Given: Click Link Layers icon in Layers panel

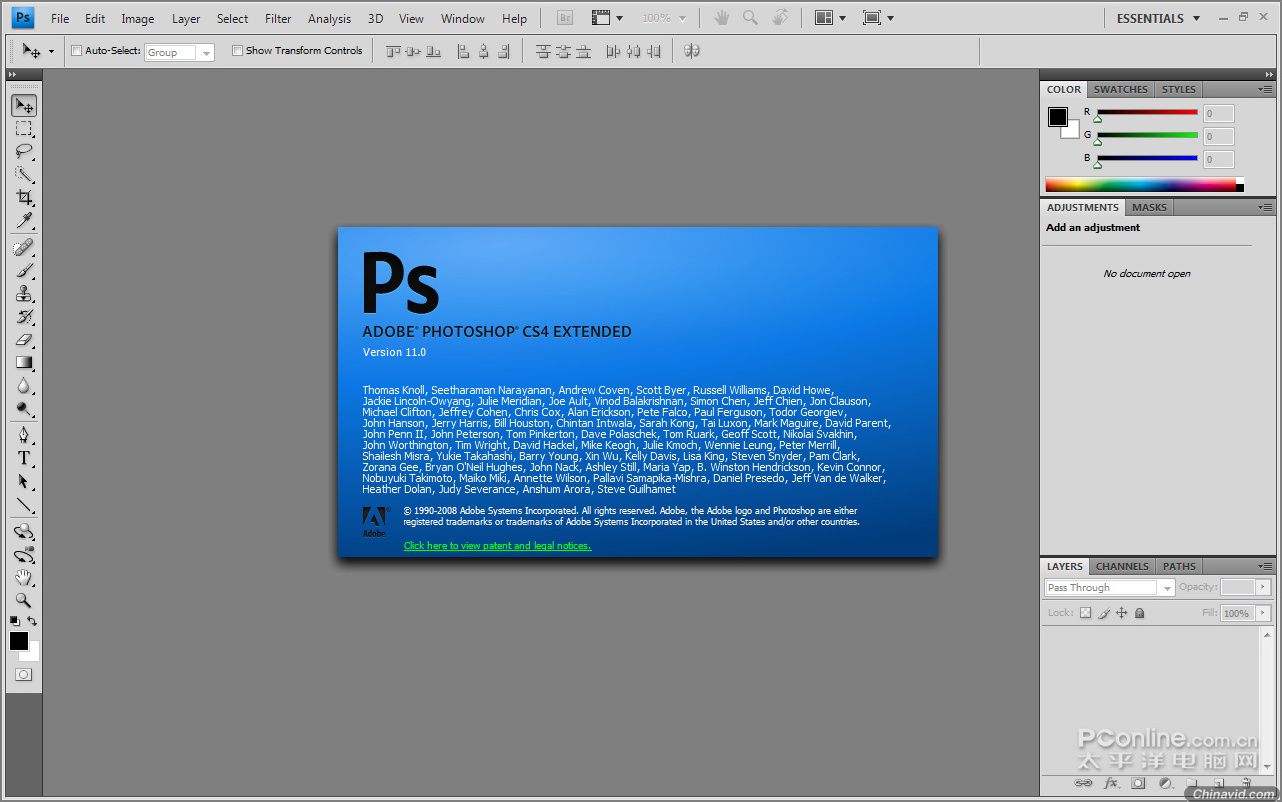Looking at the screenshot, I should point(1083,783).
